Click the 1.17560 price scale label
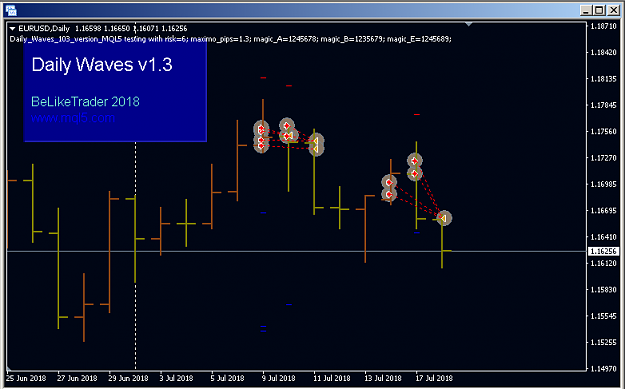The image size is (625, 389). [x=603, y=132]
